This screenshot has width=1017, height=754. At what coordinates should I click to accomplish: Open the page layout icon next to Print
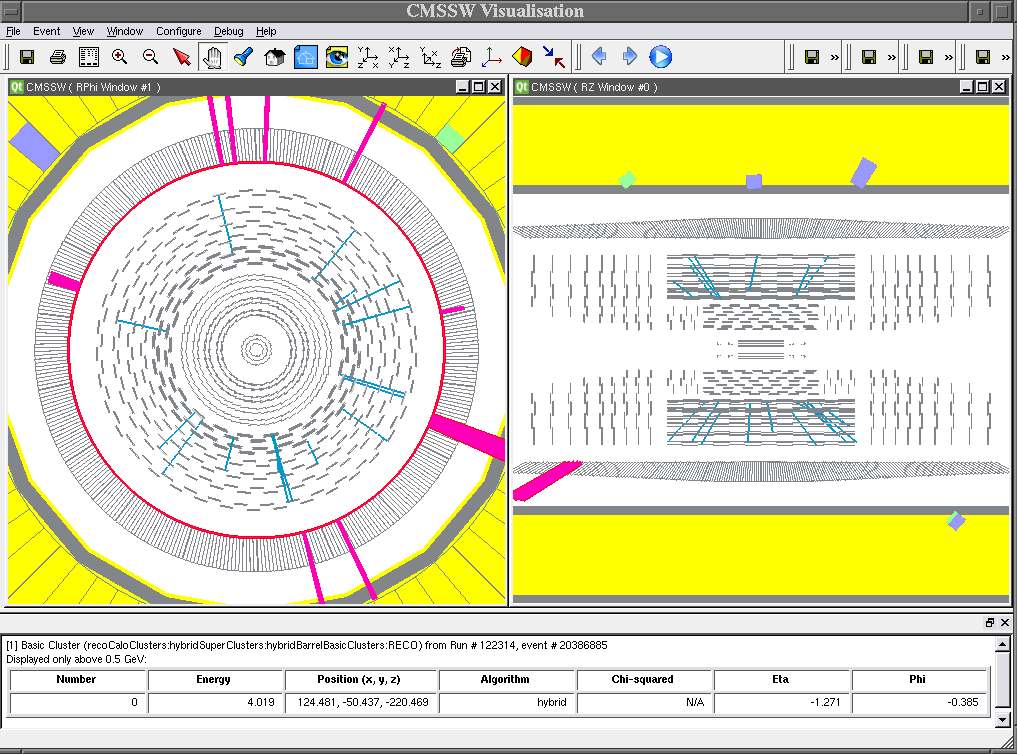point(89,57)
